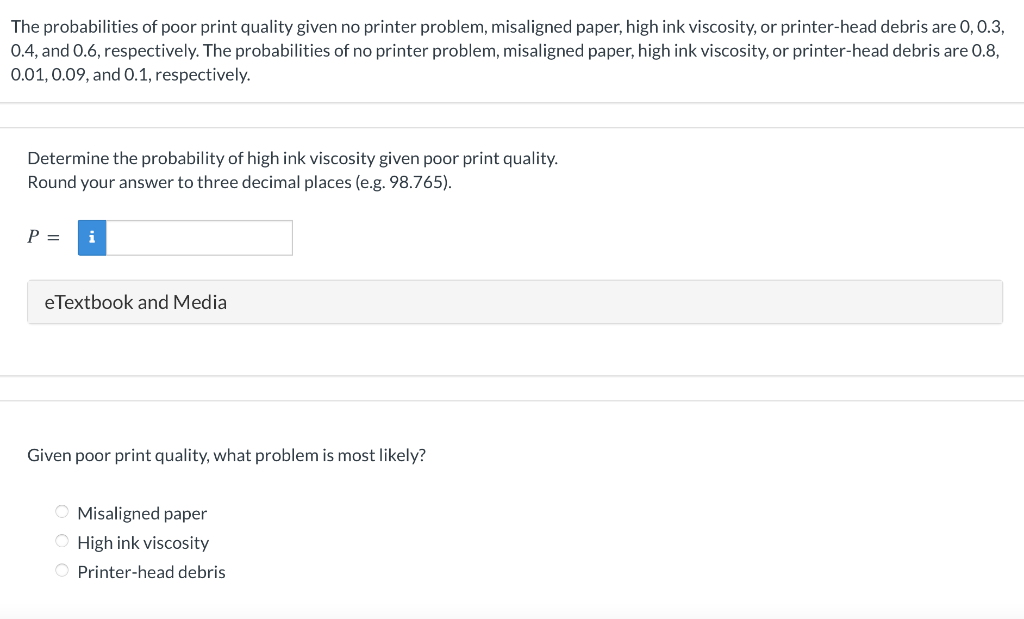This screenshot has height=619, width=1024.
Task: Click the circle next to Misaligned paper
Action: 62,511
